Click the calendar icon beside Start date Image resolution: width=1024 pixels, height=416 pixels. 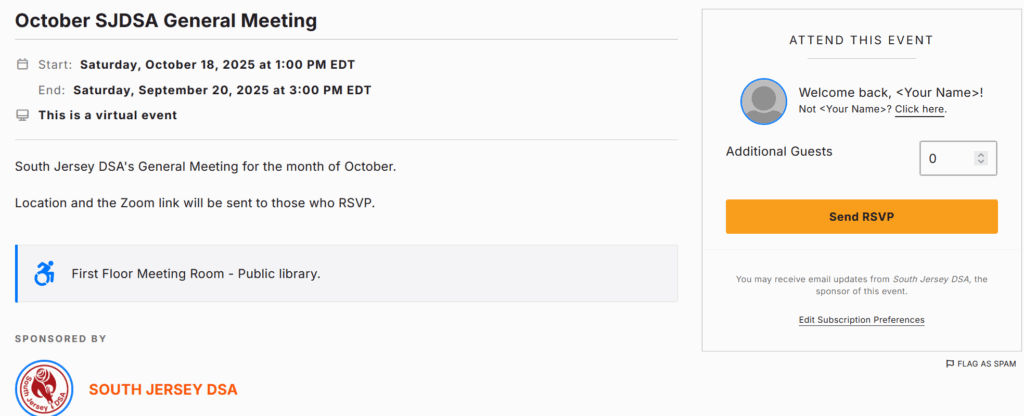[x=23, y=64]
